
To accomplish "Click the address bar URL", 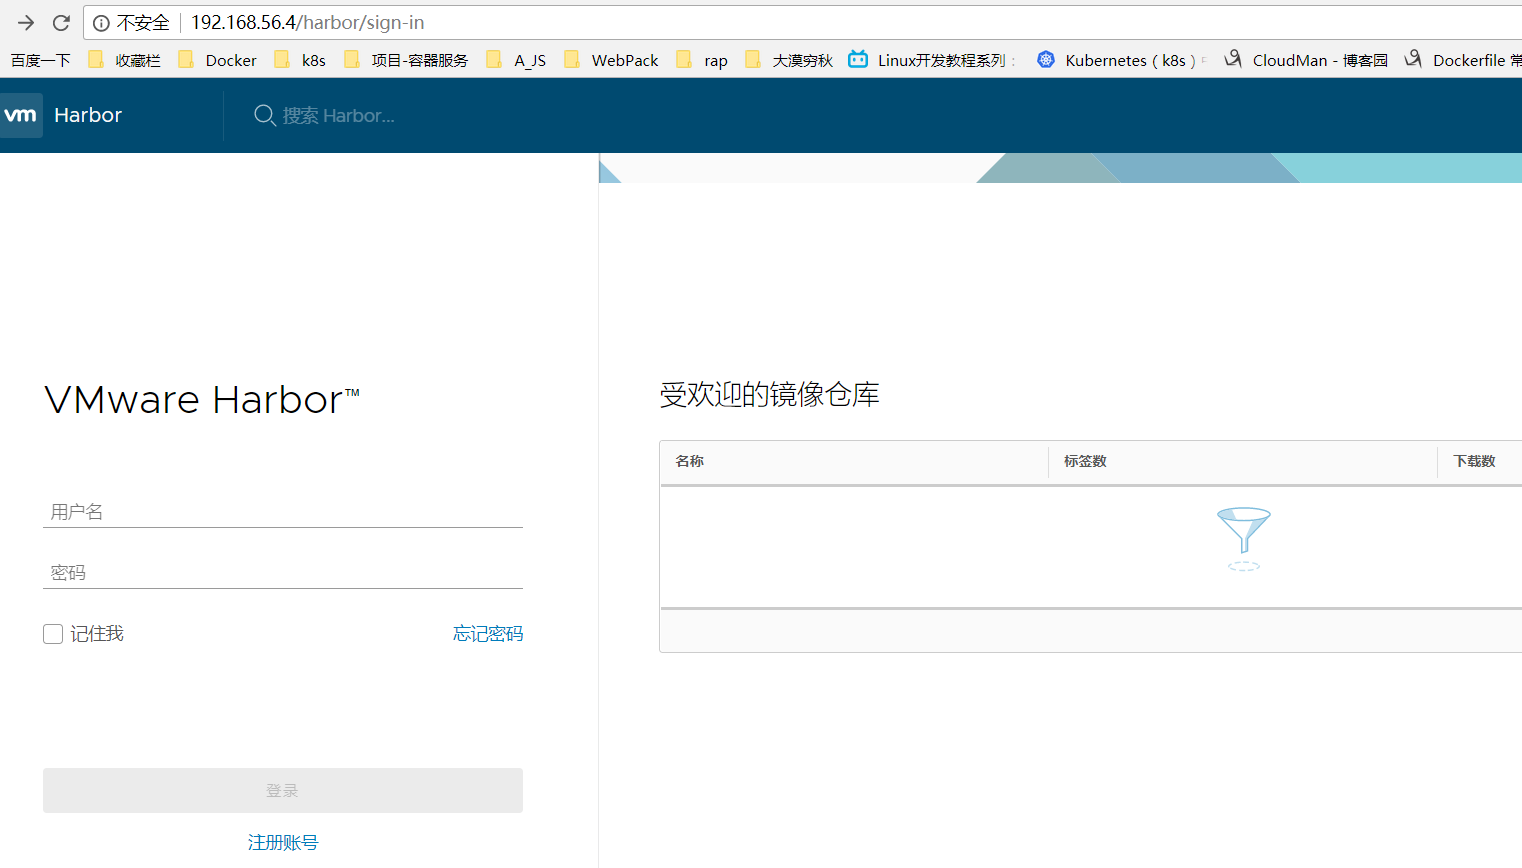I will (x=307, y=22).
